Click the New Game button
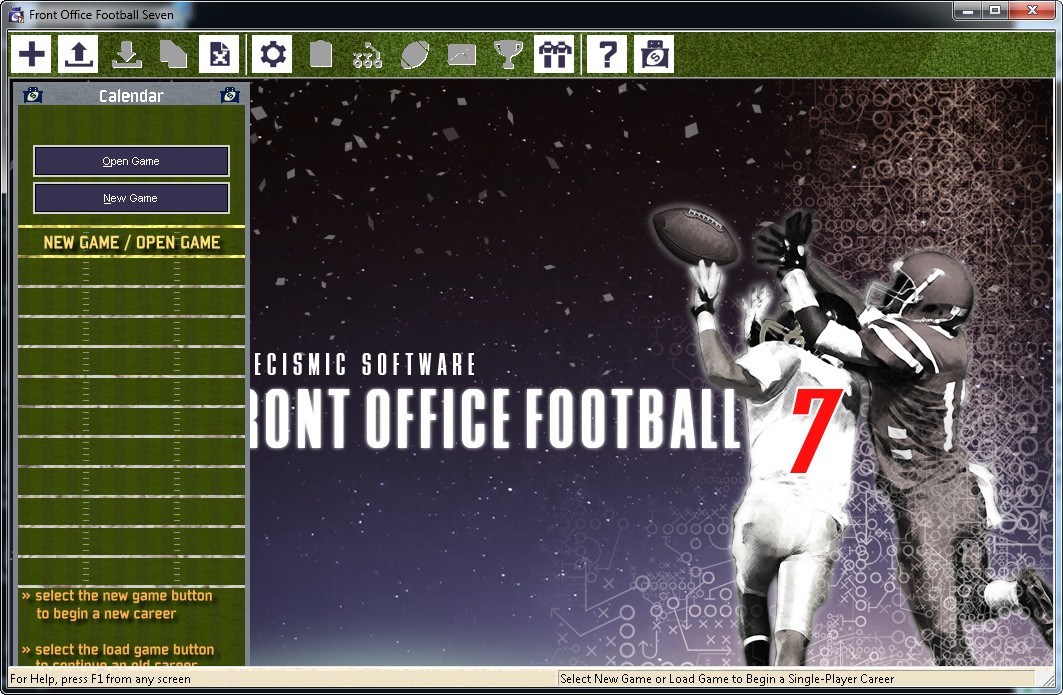The image size is (1063, 695). pyautogui.click(x=131, y=198)
